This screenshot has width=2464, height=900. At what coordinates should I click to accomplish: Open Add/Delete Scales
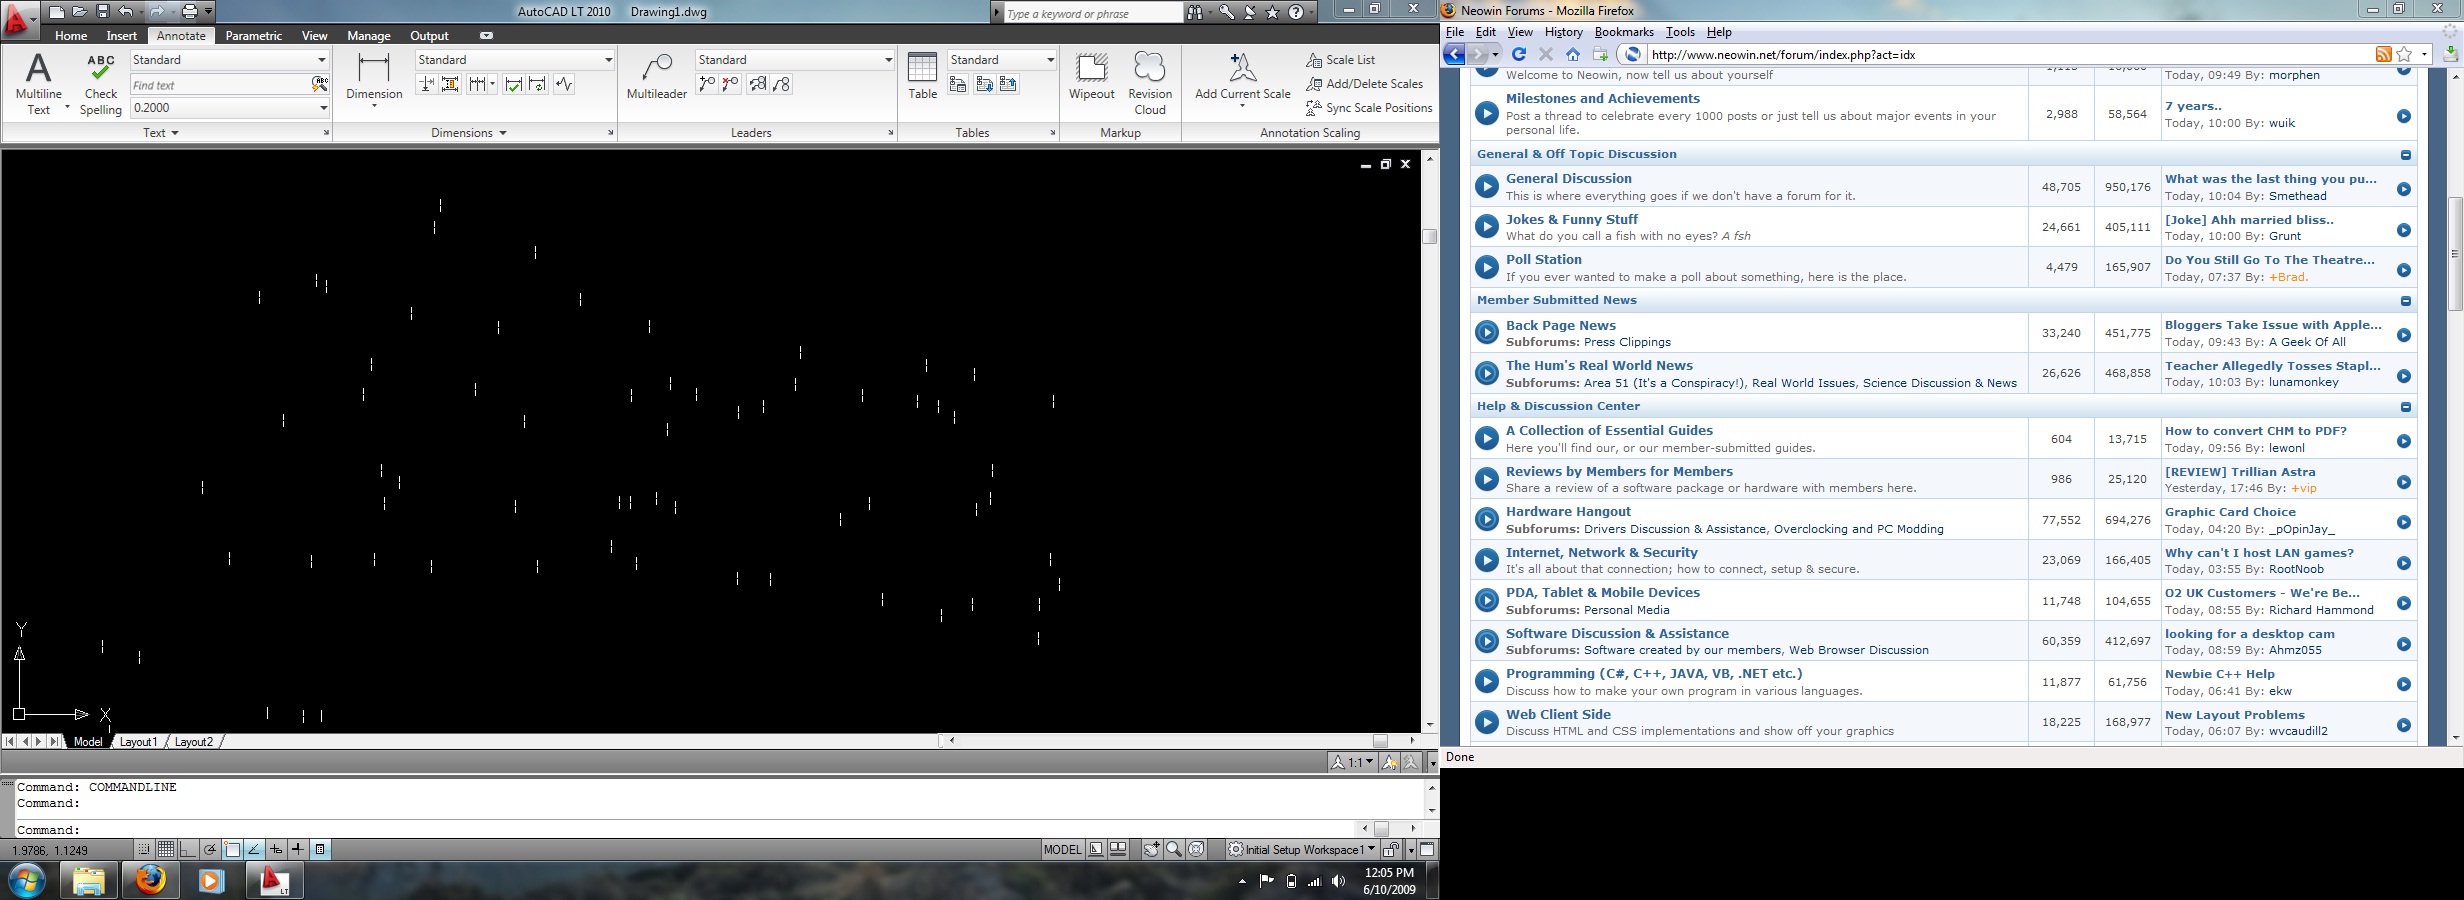(1365, 84)
